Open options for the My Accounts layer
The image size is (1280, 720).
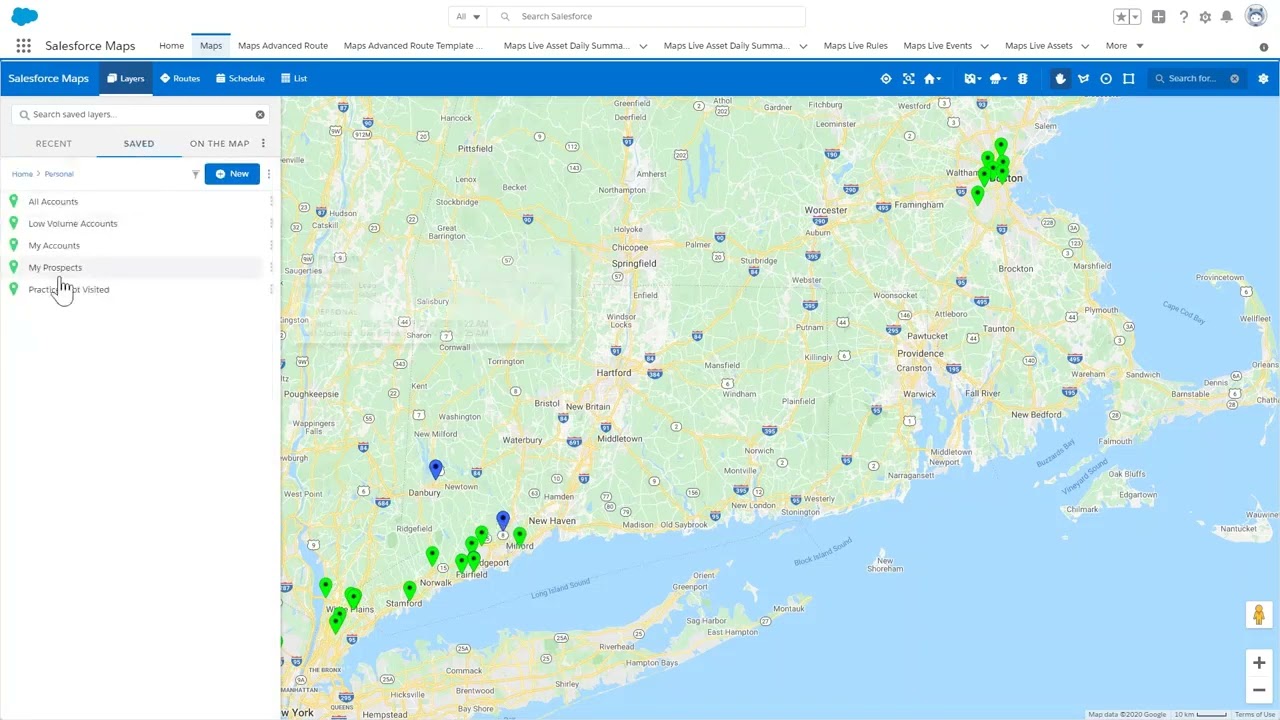coord(271,246)
